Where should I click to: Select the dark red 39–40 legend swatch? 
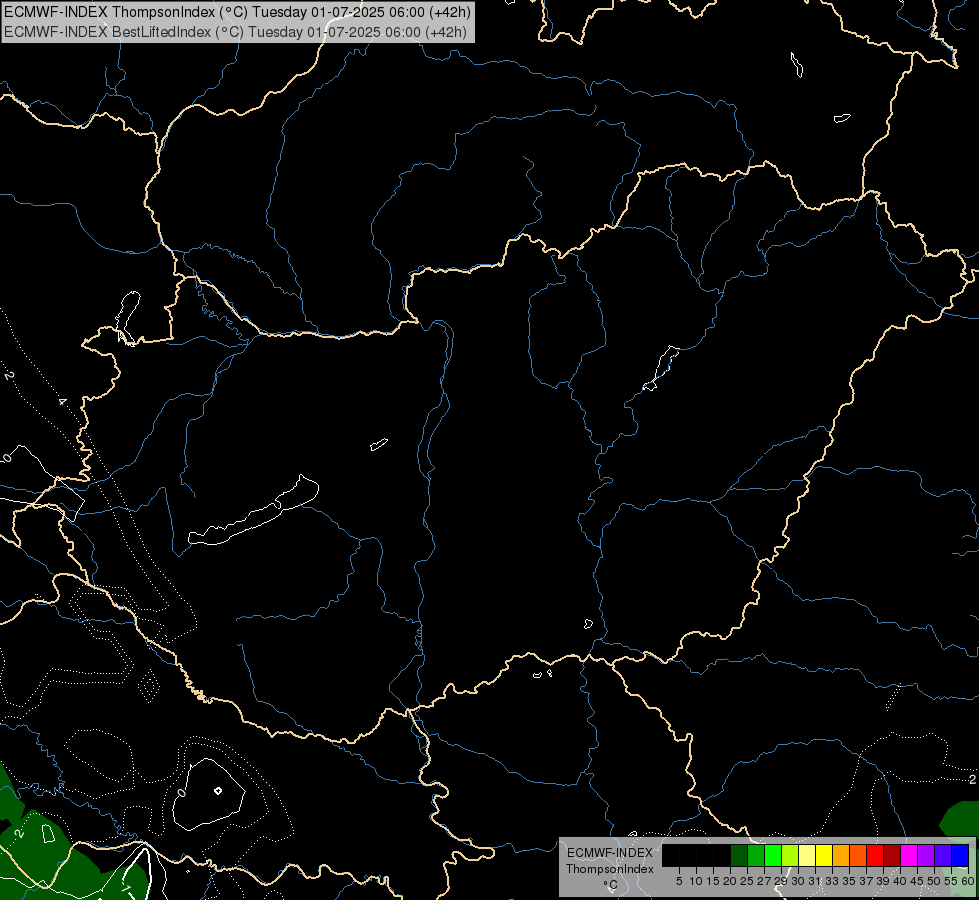[892, 856]
